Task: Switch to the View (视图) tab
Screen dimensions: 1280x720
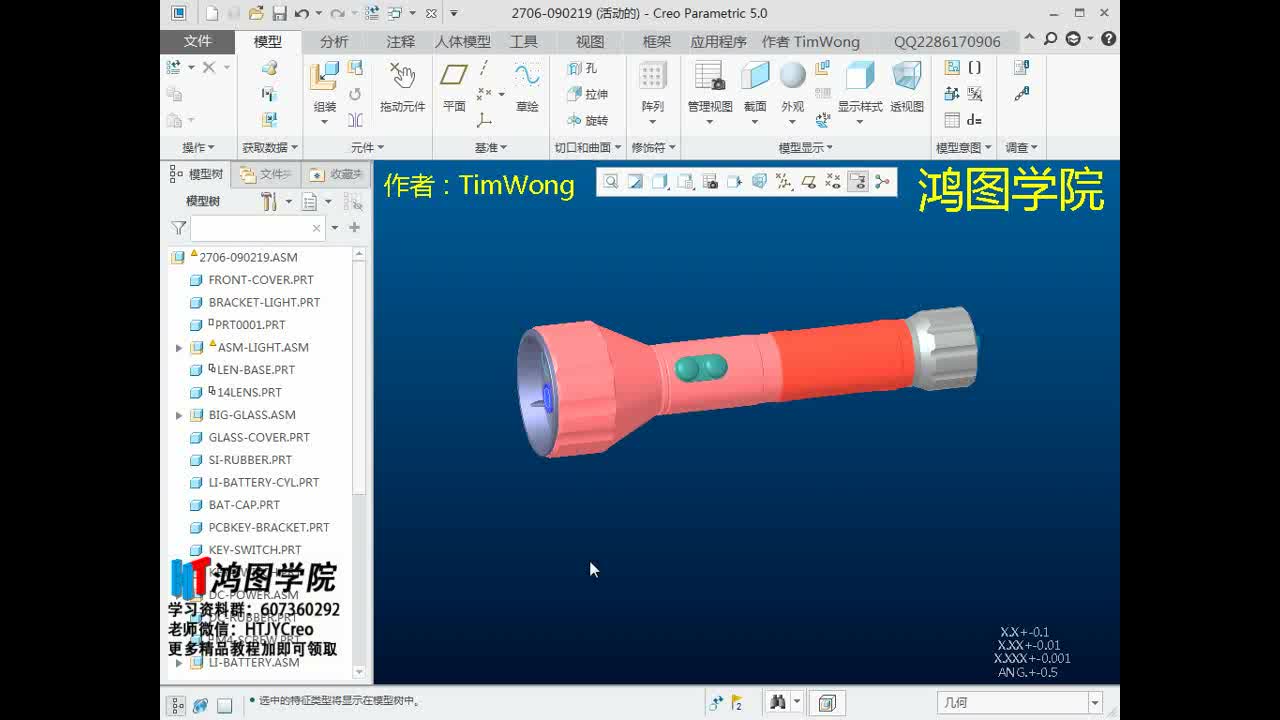Action: tap(590, 41)
